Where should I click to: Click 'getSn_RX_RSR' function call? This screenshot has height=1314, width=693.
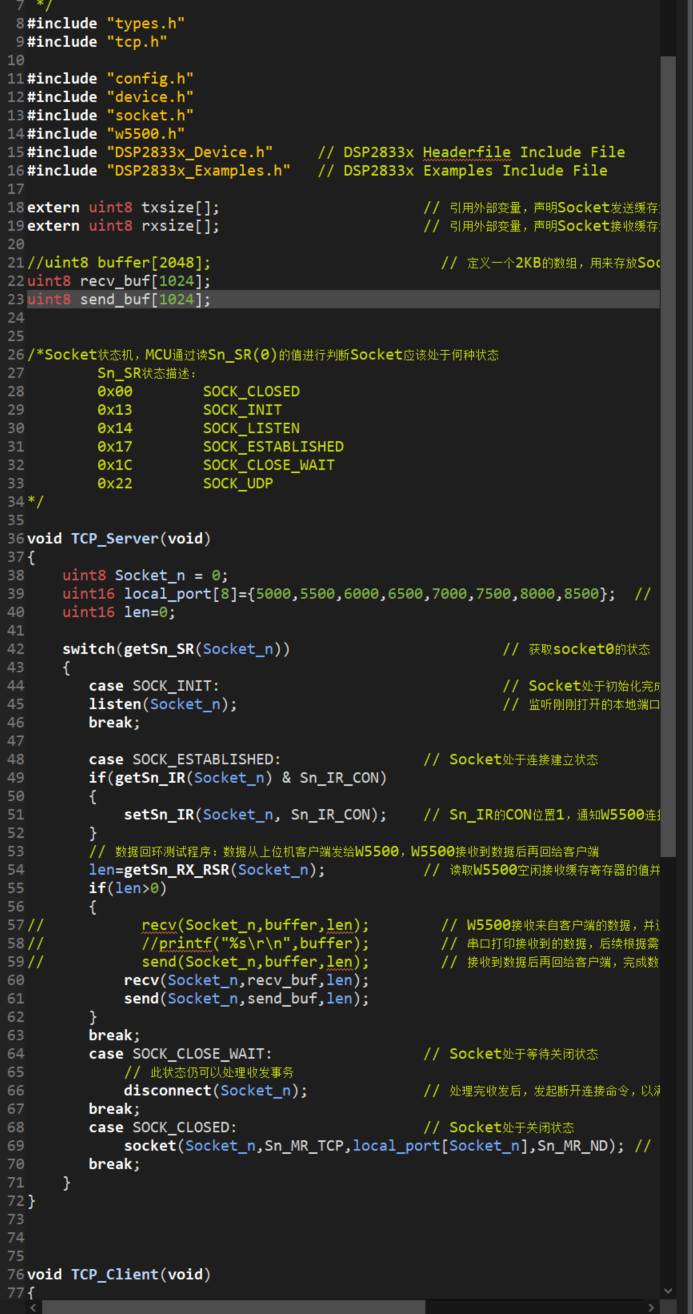pyautogui.click(x=176, y=870)
